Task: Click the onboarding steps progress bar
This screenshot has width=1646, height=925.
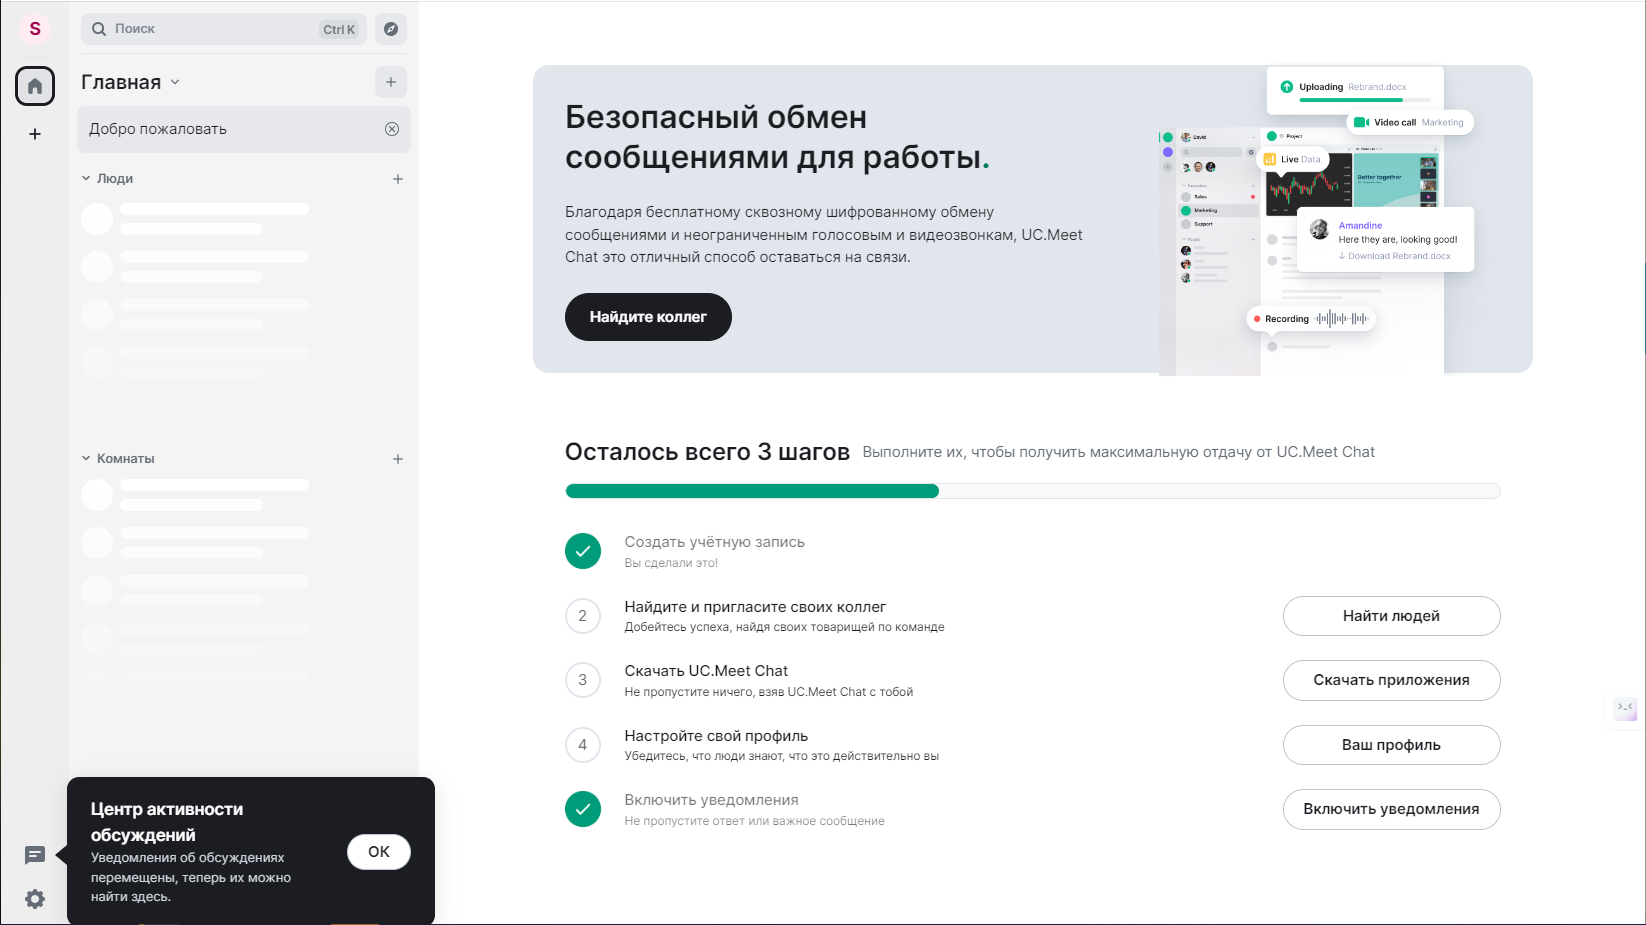Action: point(1032,491)
